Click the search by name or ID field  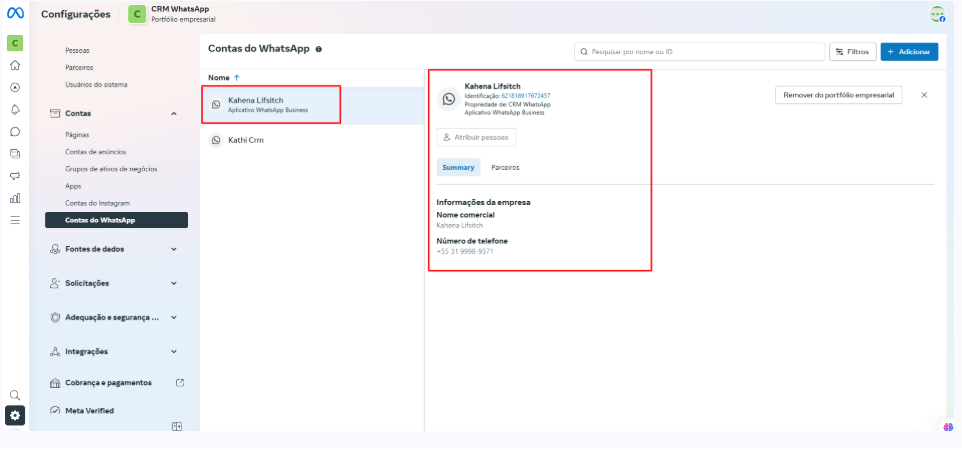click(x=699, y=52)
